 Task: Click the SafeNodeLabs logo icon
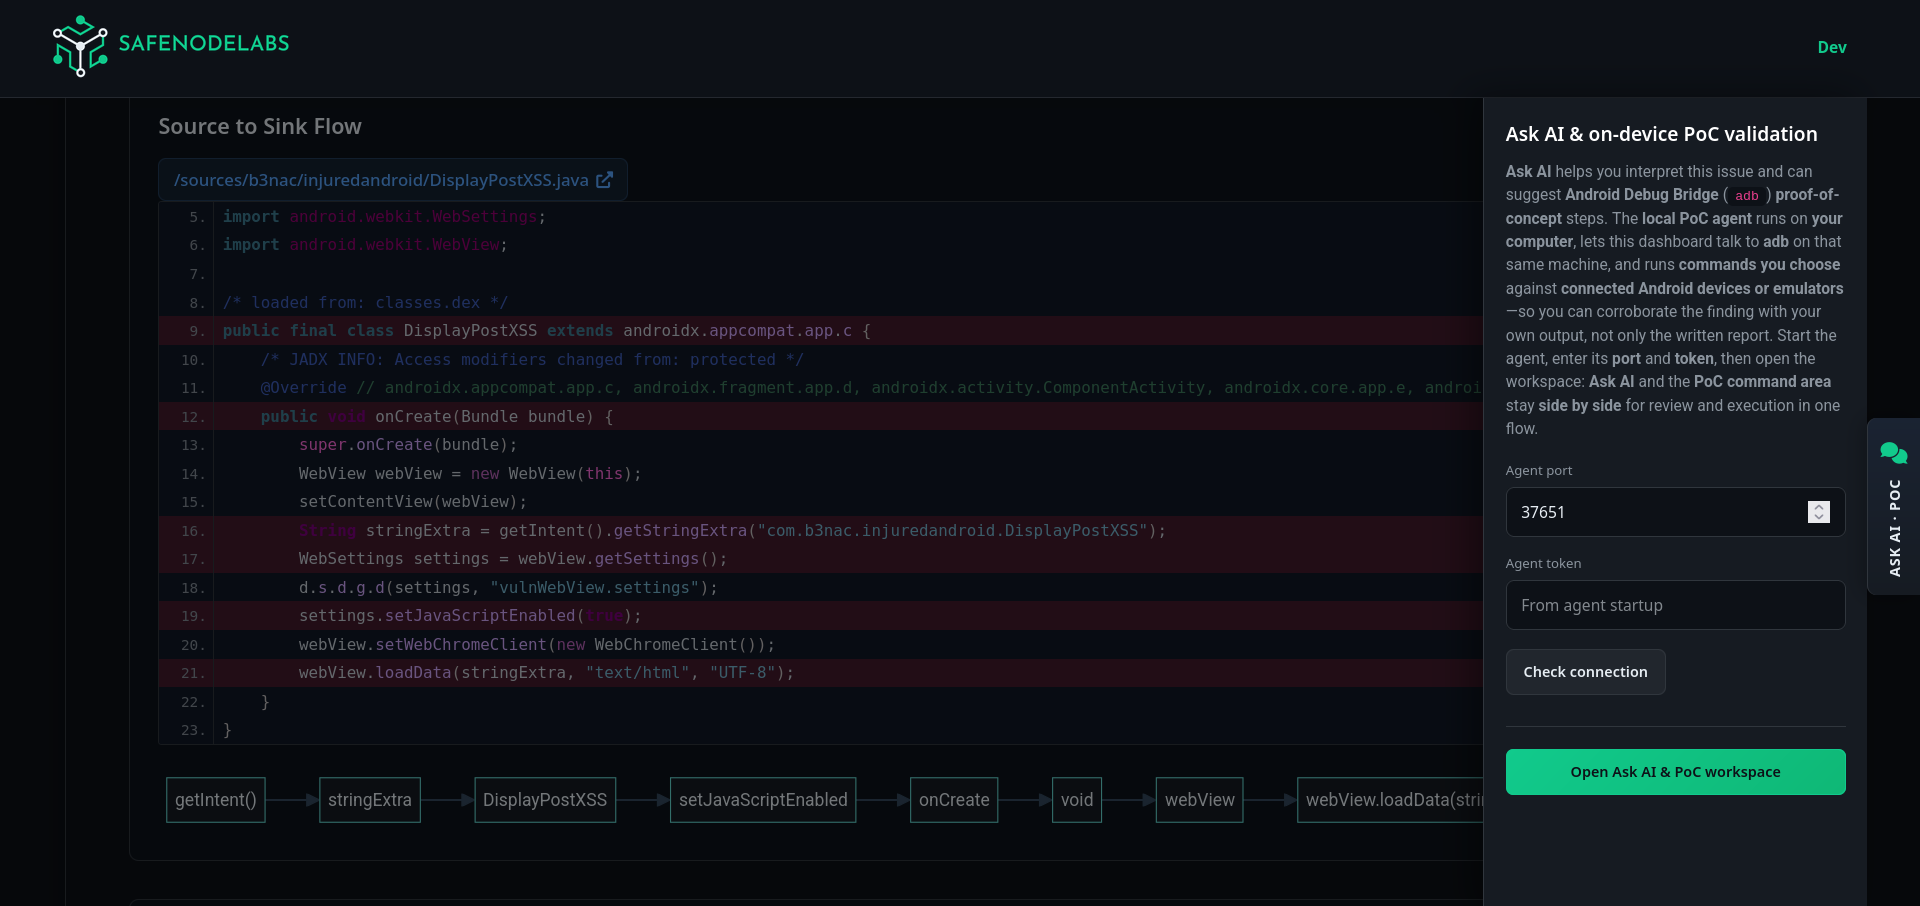click(80, 46)
